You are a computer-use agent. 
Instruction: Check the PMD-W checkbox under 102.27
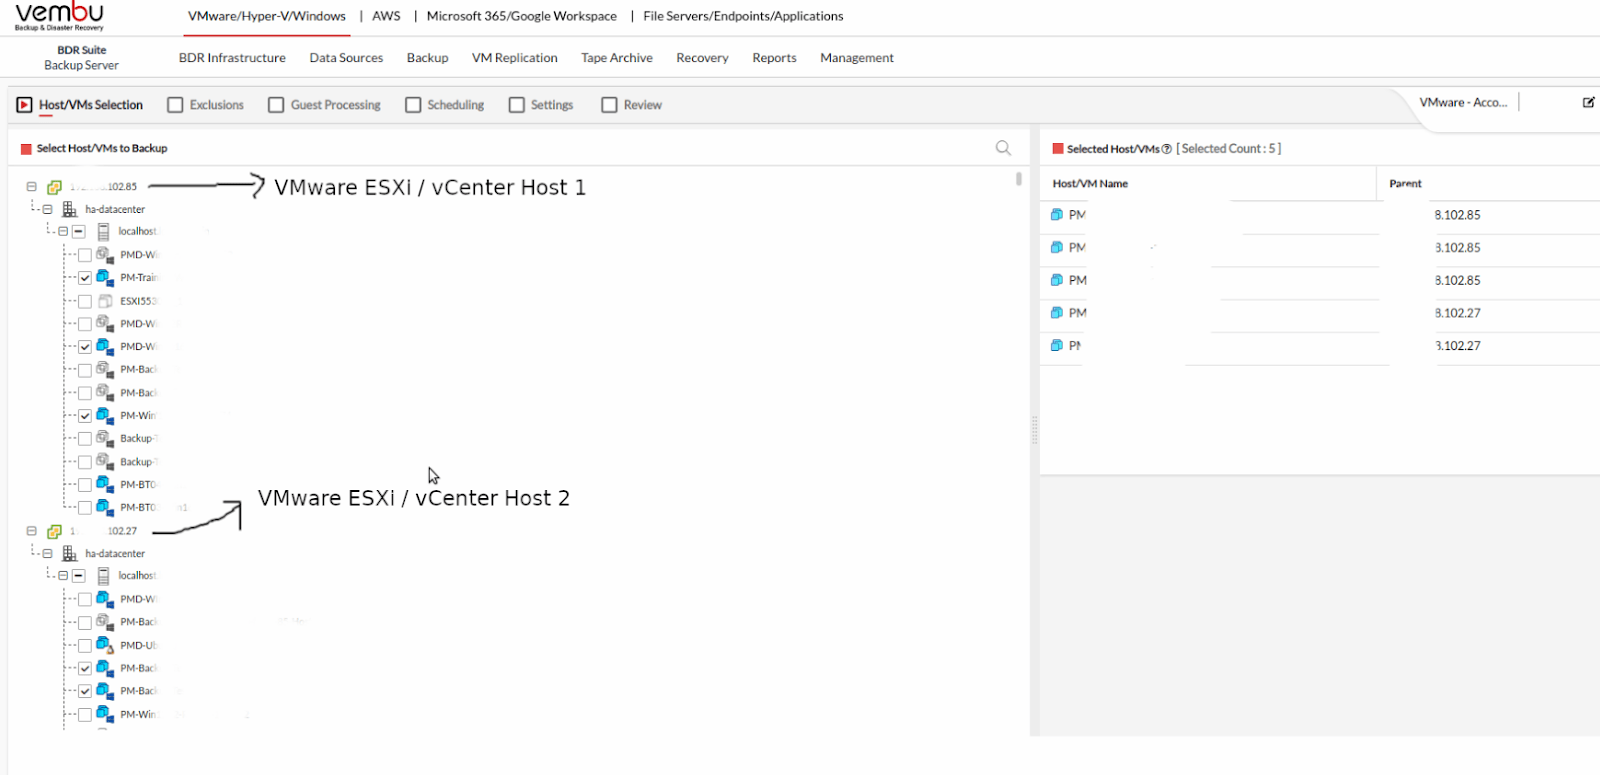[x=85, y=600]
